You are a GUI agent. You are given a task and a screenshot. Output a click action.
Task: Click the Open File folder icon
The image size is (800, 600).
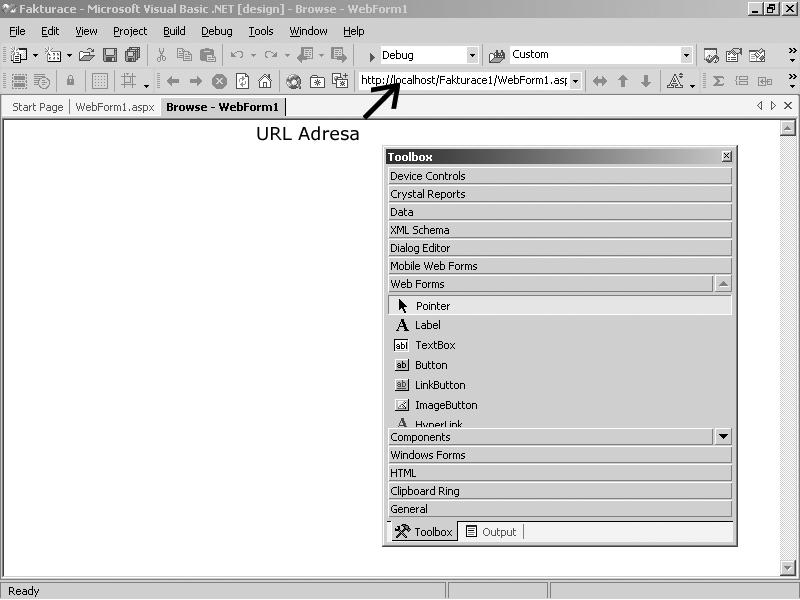87,55
